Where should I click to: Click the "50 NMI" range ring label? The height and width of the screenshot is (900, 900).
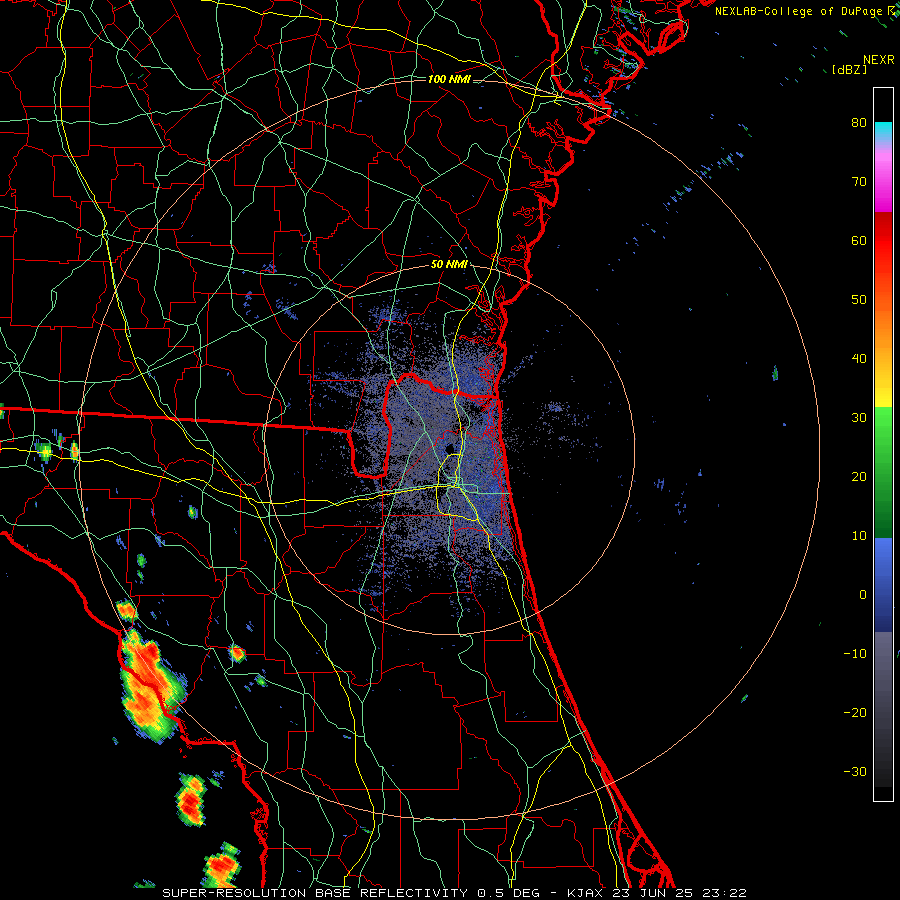(449, 265)
